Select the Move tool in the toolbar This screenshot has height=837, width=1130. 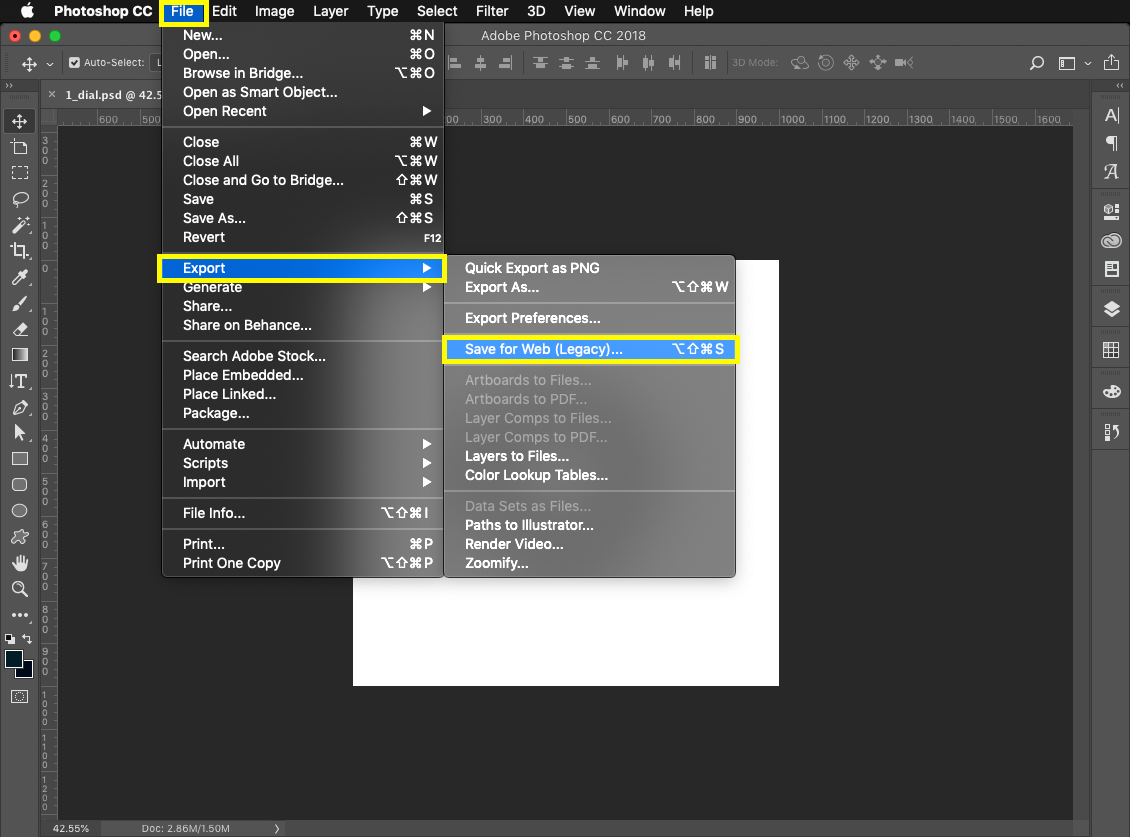[19, 121]
